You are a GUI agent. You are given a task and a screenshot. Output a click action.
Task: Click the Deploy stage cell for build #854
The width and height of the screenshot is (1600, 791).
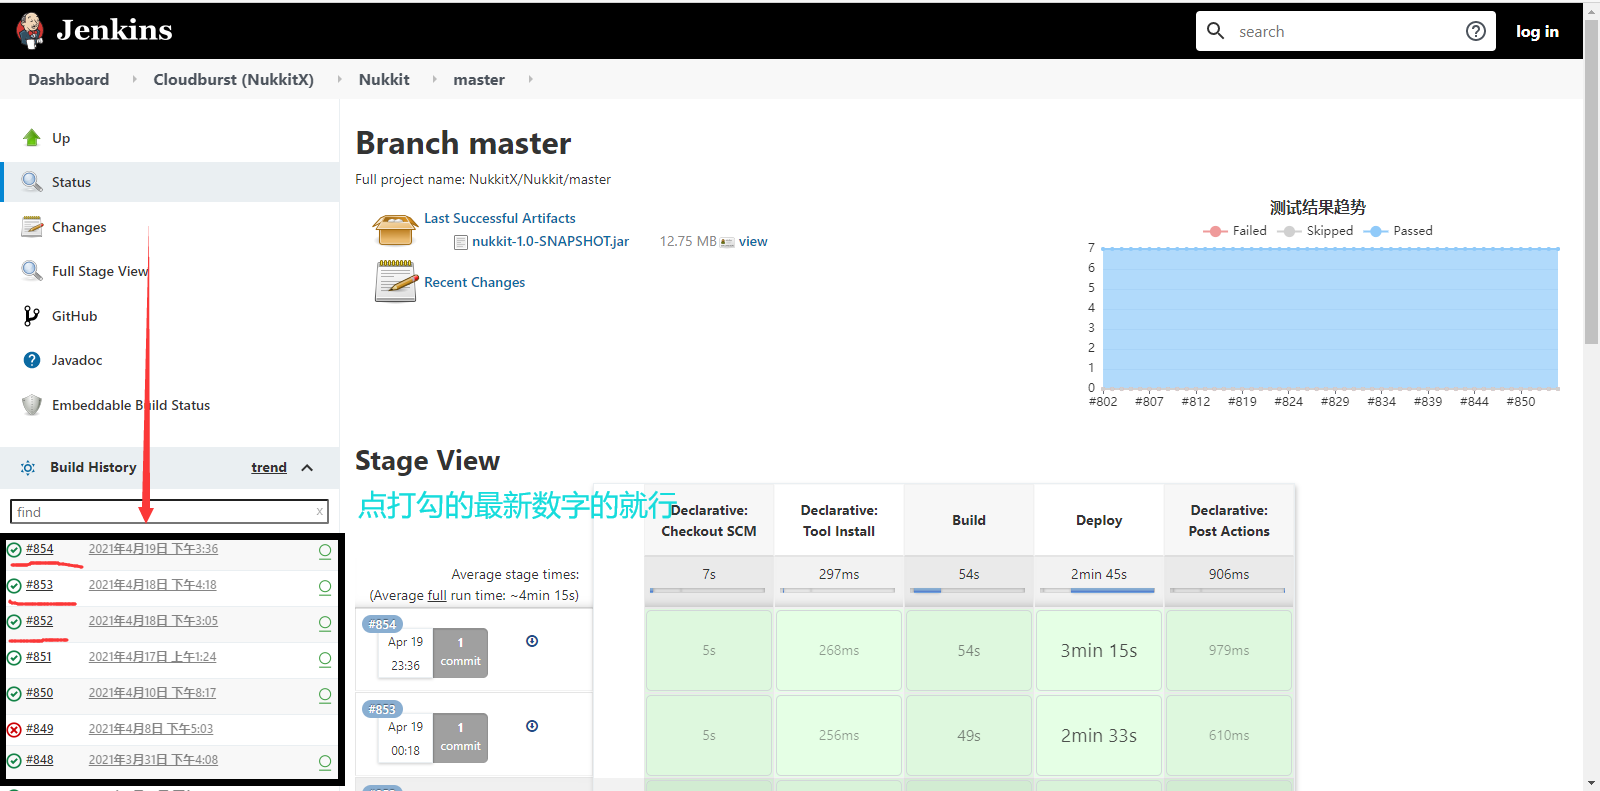(1098, 650)
